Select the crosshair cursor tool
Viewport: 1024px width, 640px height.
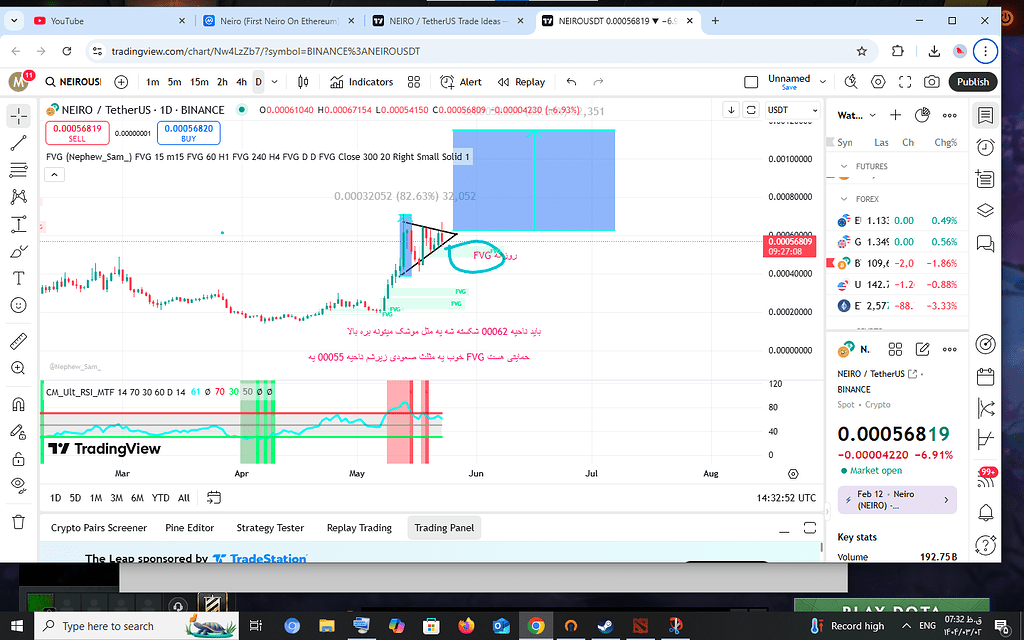19,116
